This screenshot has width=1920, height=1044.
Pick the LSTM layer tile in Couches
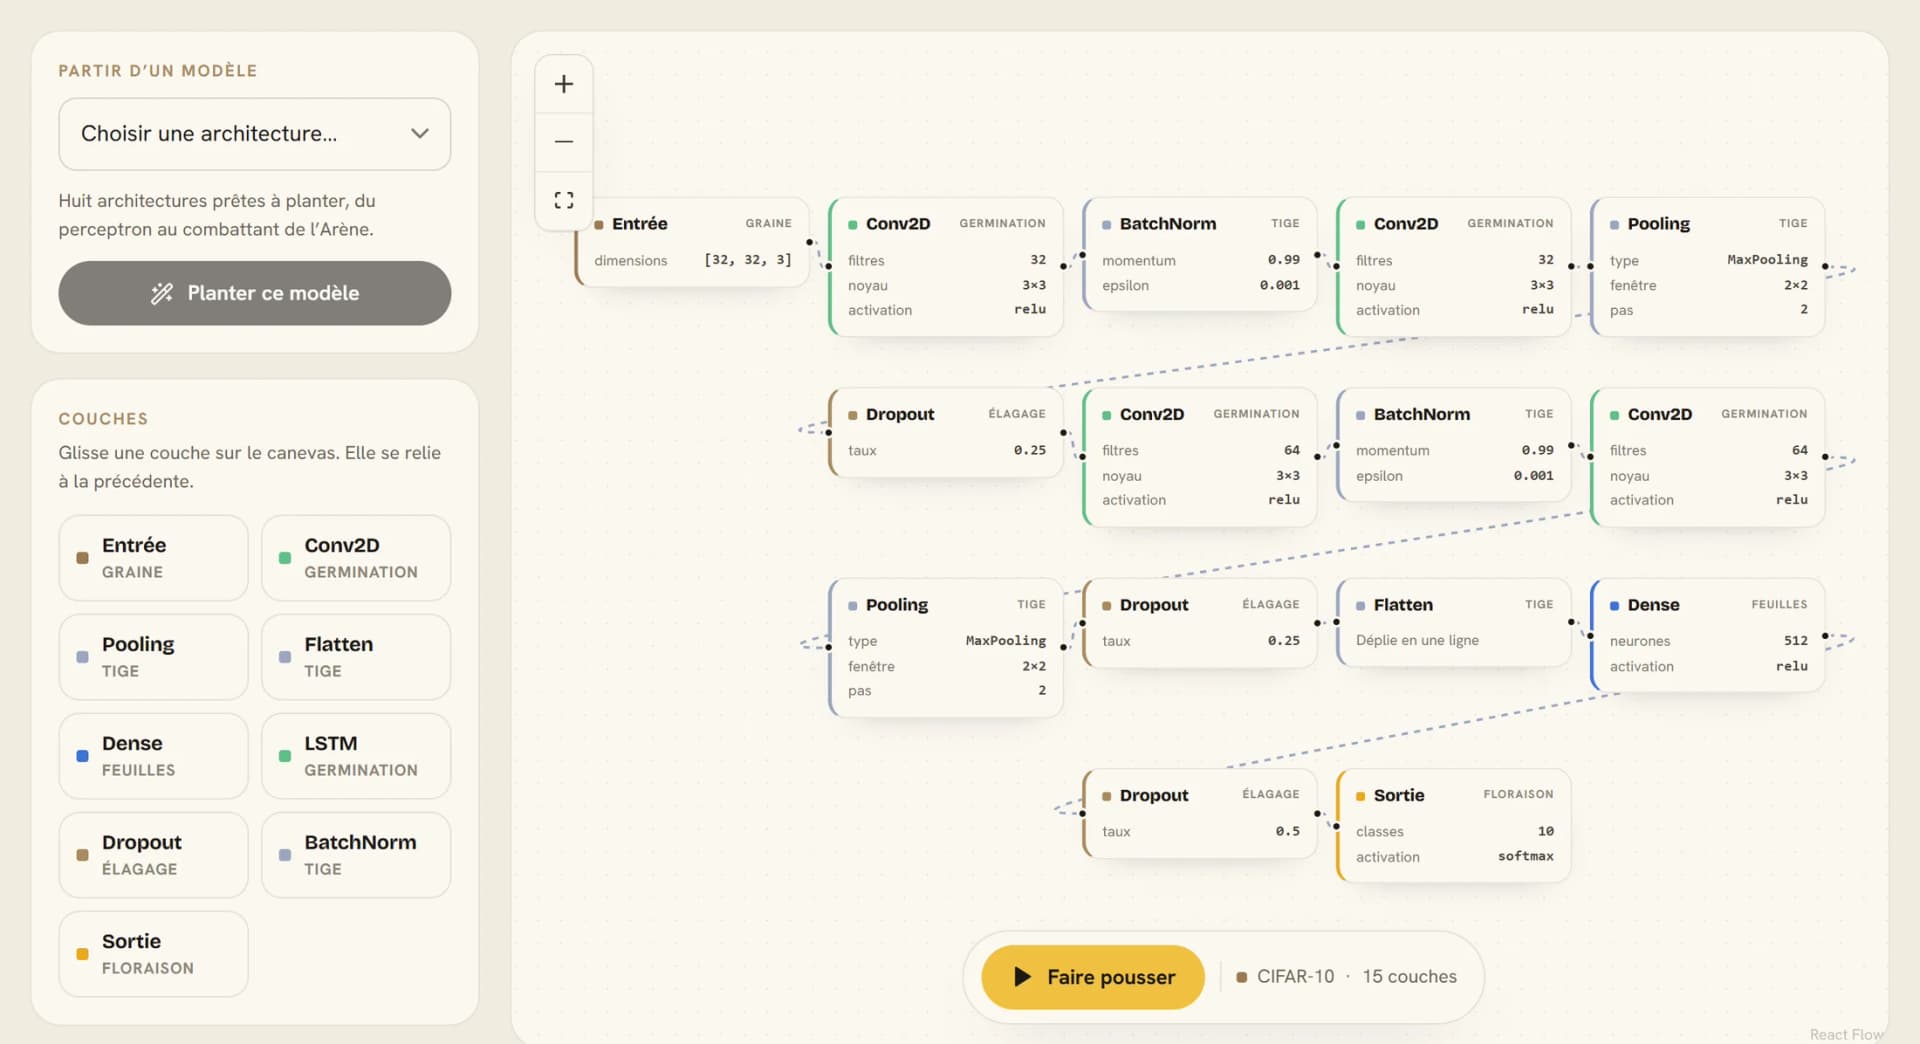(x=356, y=756)
